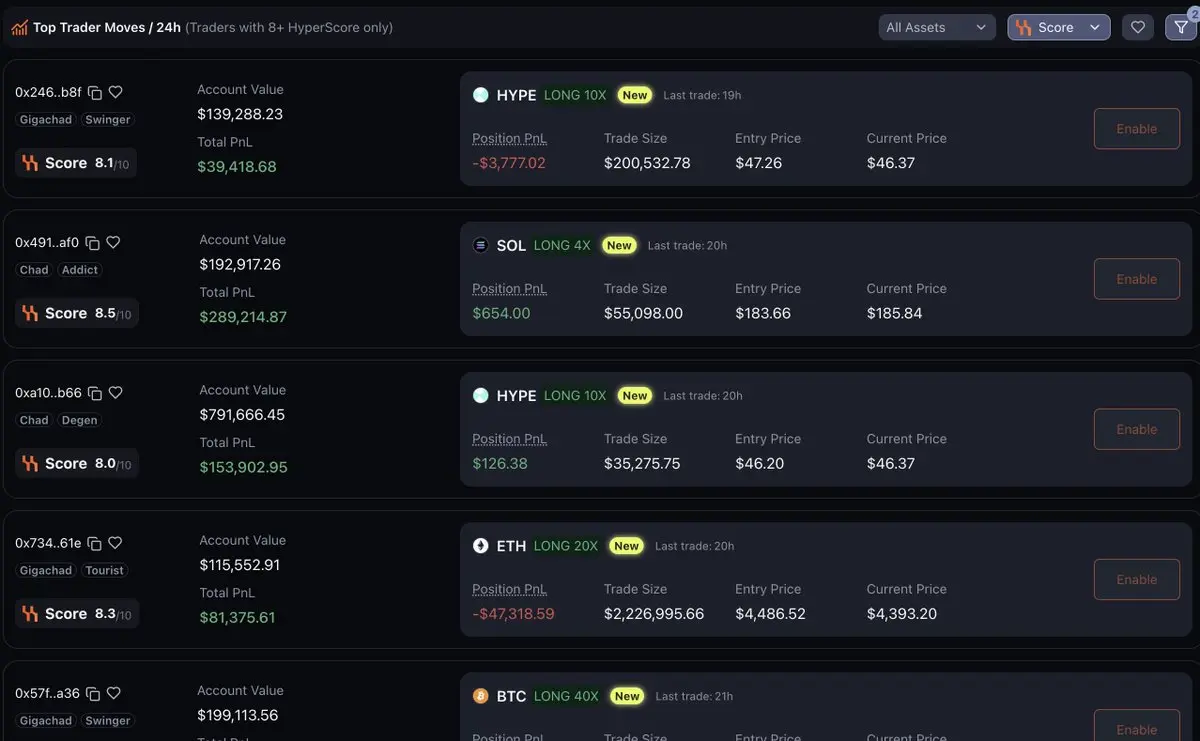This screenshot has height=741, width=1200.
Task: Click the Addict tag on 0x491..af0
Action: coord(80,270)
